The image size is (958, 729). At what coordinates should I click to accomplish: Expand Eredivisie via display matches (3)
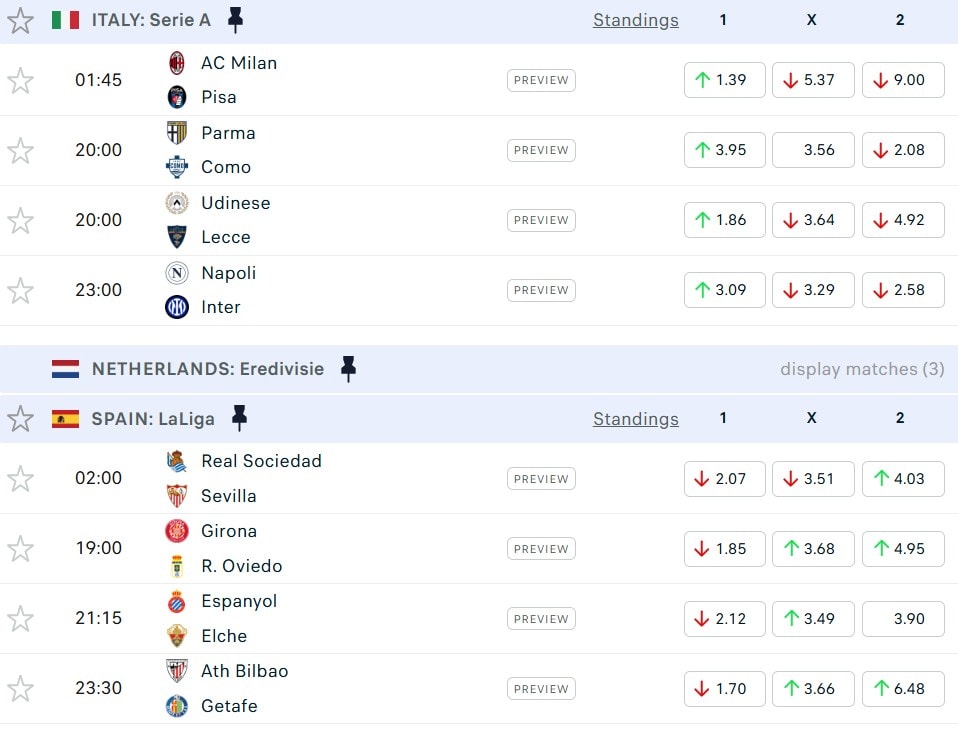862,369
